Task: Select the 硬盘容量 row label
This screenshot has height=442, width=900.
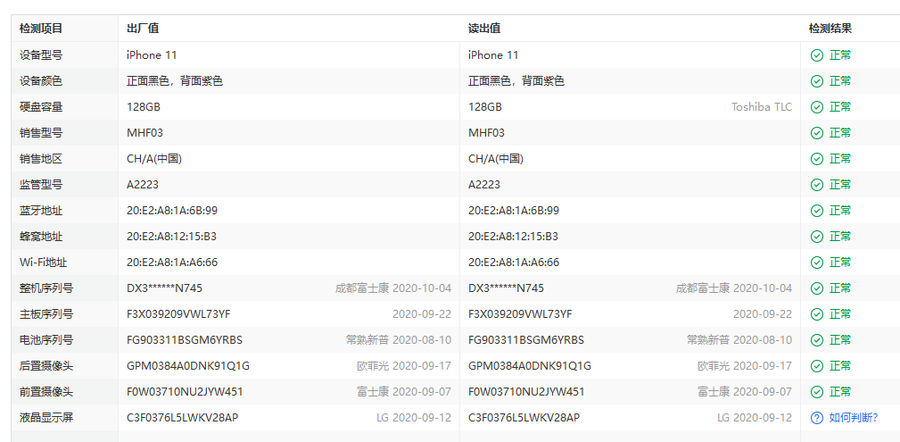Action: coord(41,107)
